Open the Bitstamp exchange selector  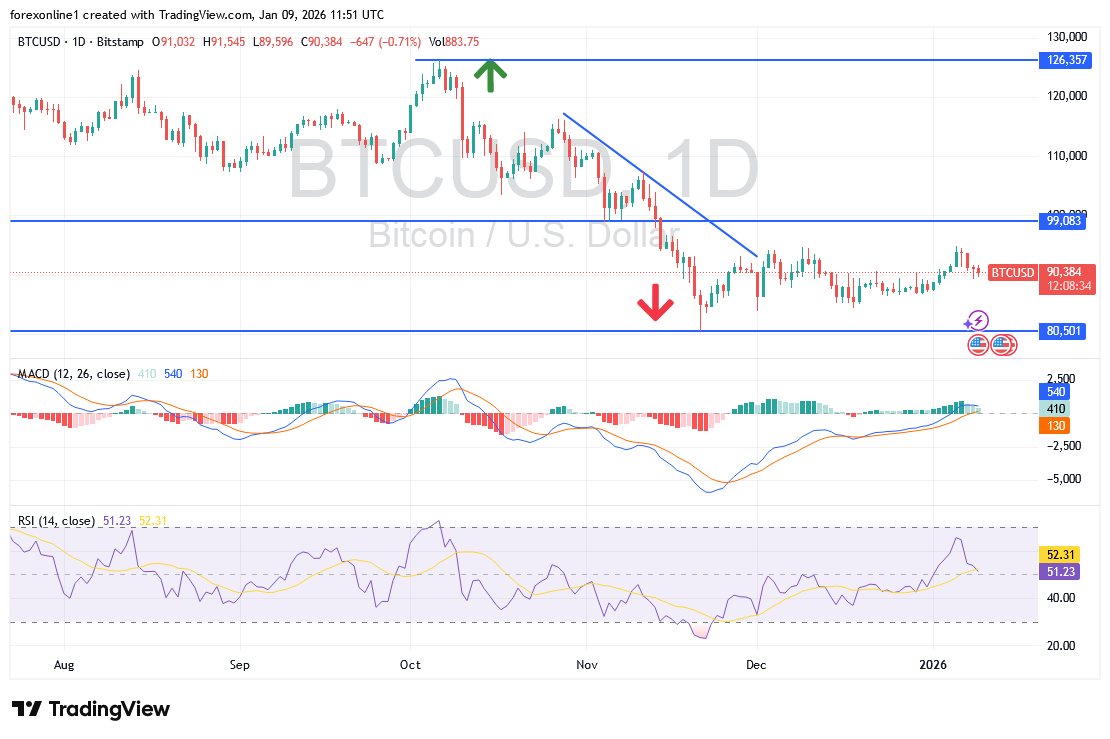[120, 42]
